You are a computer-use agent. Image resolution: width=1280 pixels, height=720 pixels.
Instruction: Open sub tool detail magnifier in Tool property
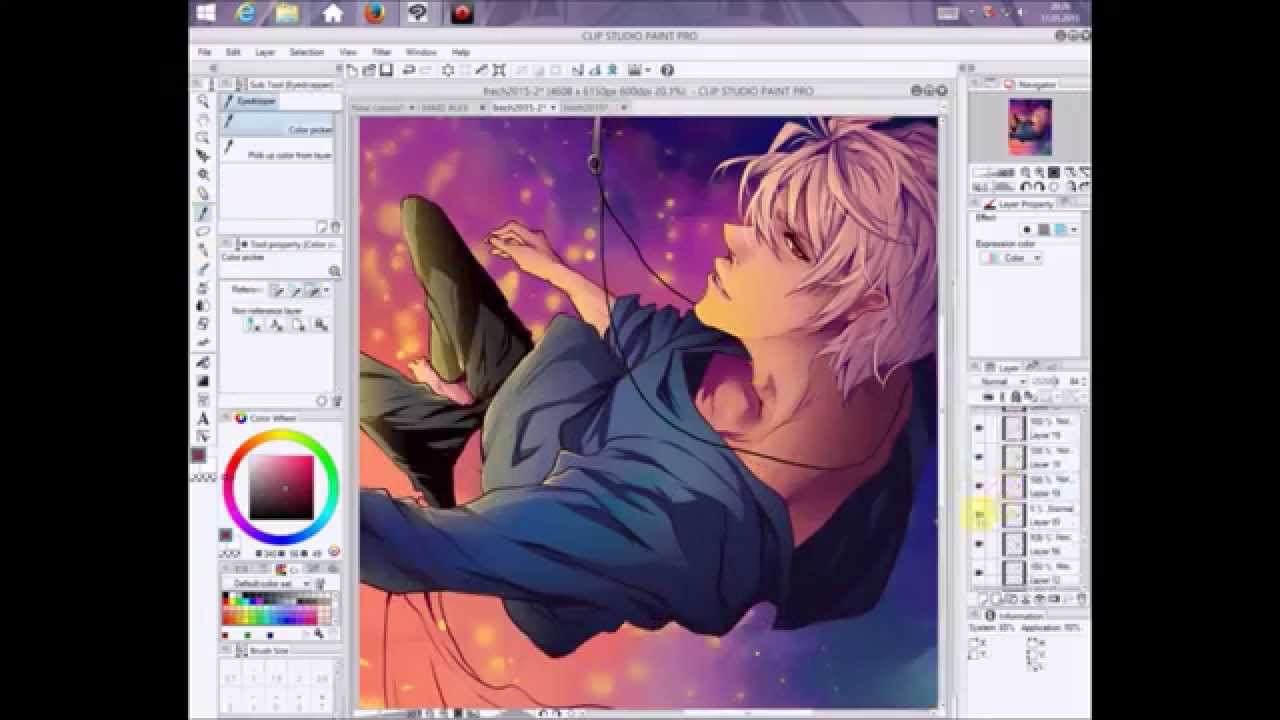pos(334,271)
